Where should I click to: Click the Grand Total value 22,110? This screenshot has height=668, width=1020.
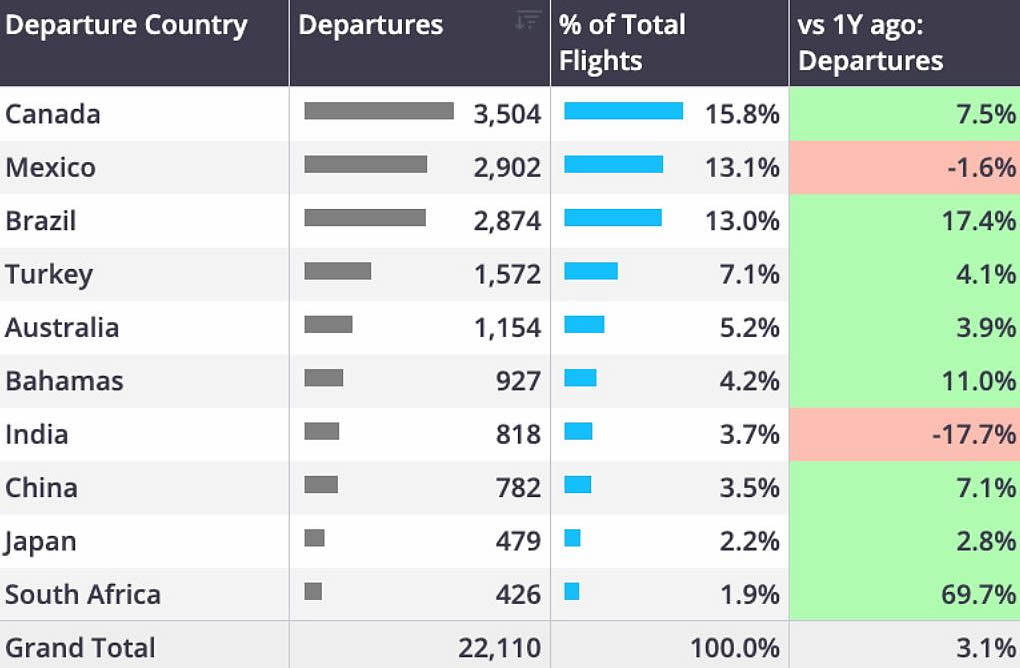pyautogui.click(x=500, y=648)
